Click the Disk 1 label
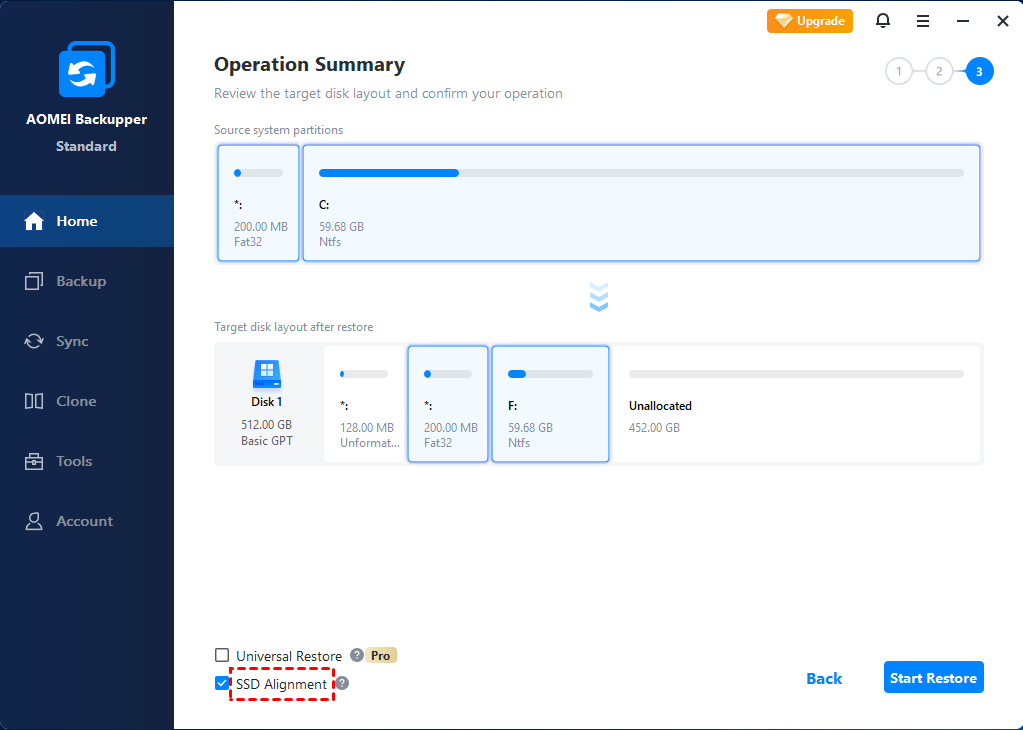 pos(267,402)
